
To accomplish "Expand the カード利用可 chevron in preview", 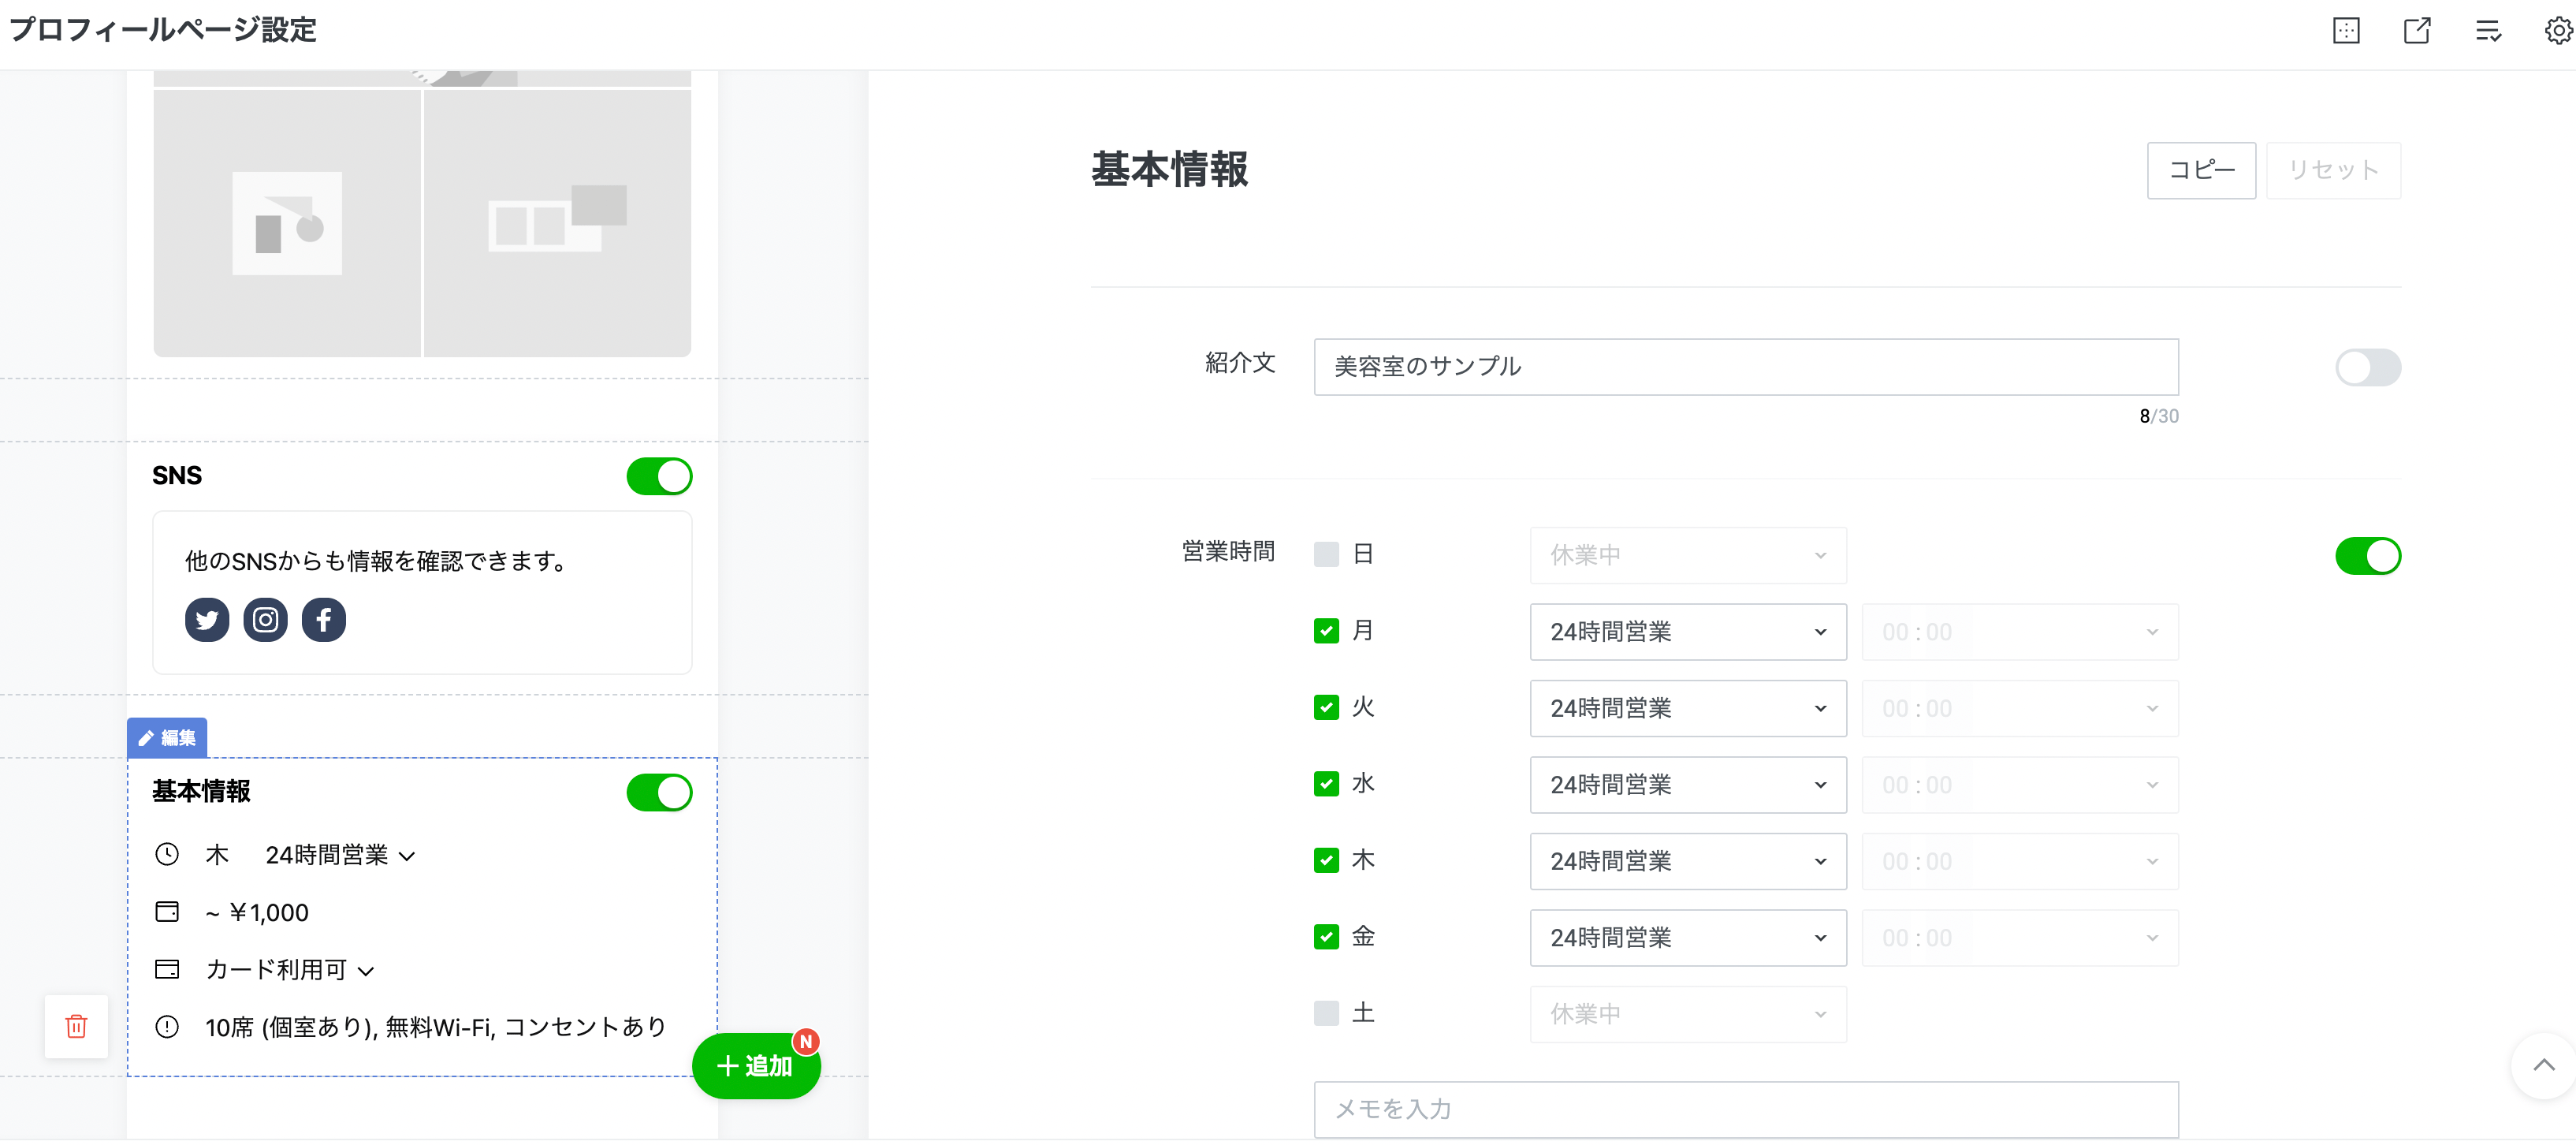I will pyautogui.click(x=366, y=971).
